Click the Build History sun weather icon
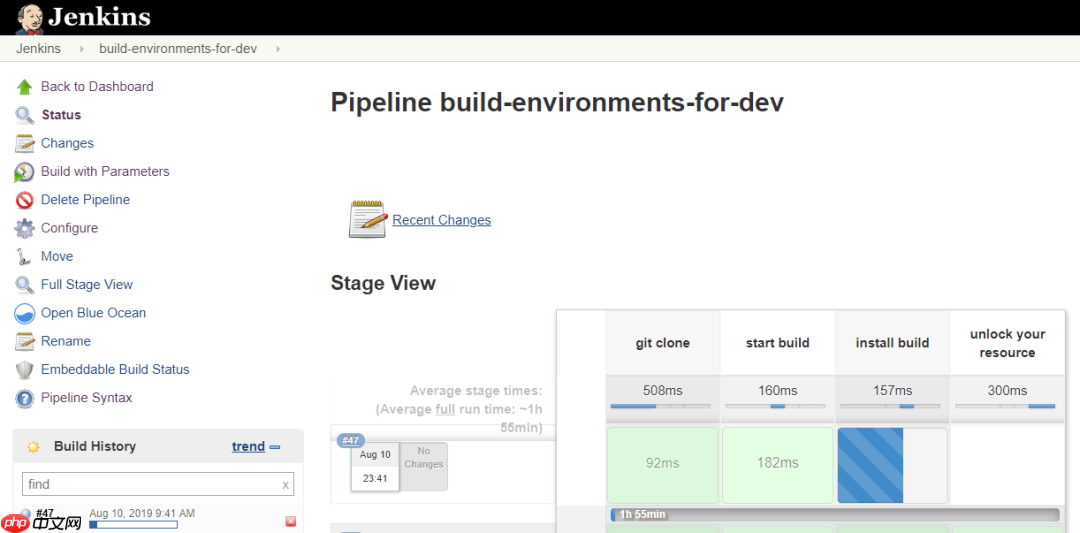 33,447
